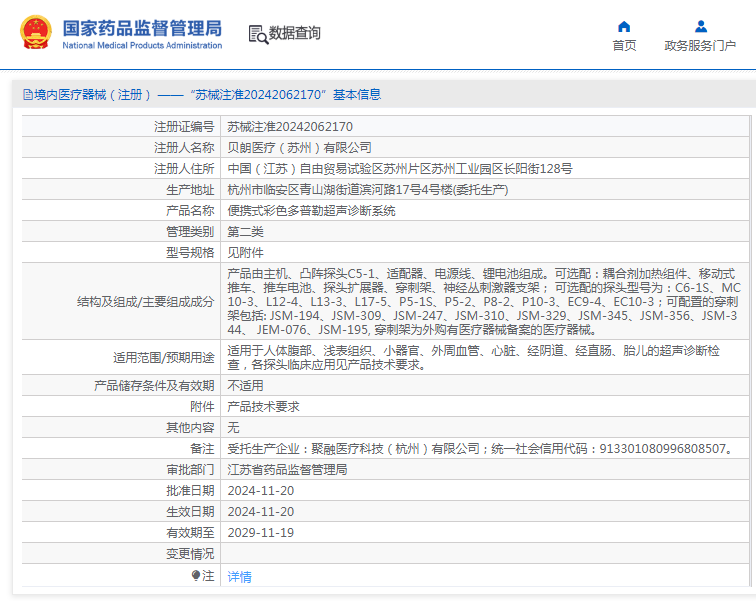Click the 批准日期 value 2024-11-20
The image size is (756, 601).
pos(261,491)
